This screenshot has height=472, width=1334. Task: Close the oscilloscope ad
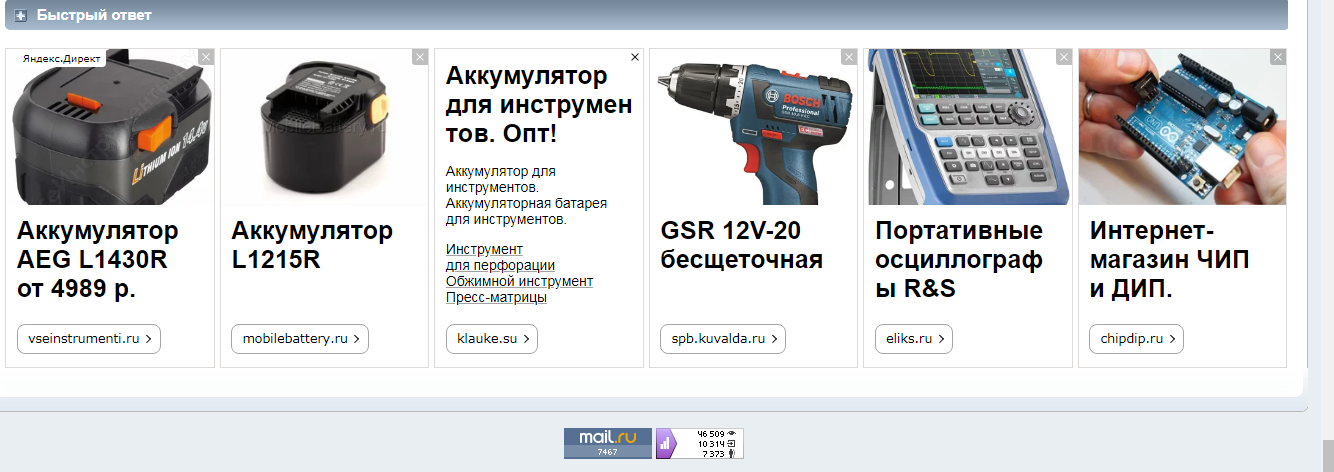1063,57
